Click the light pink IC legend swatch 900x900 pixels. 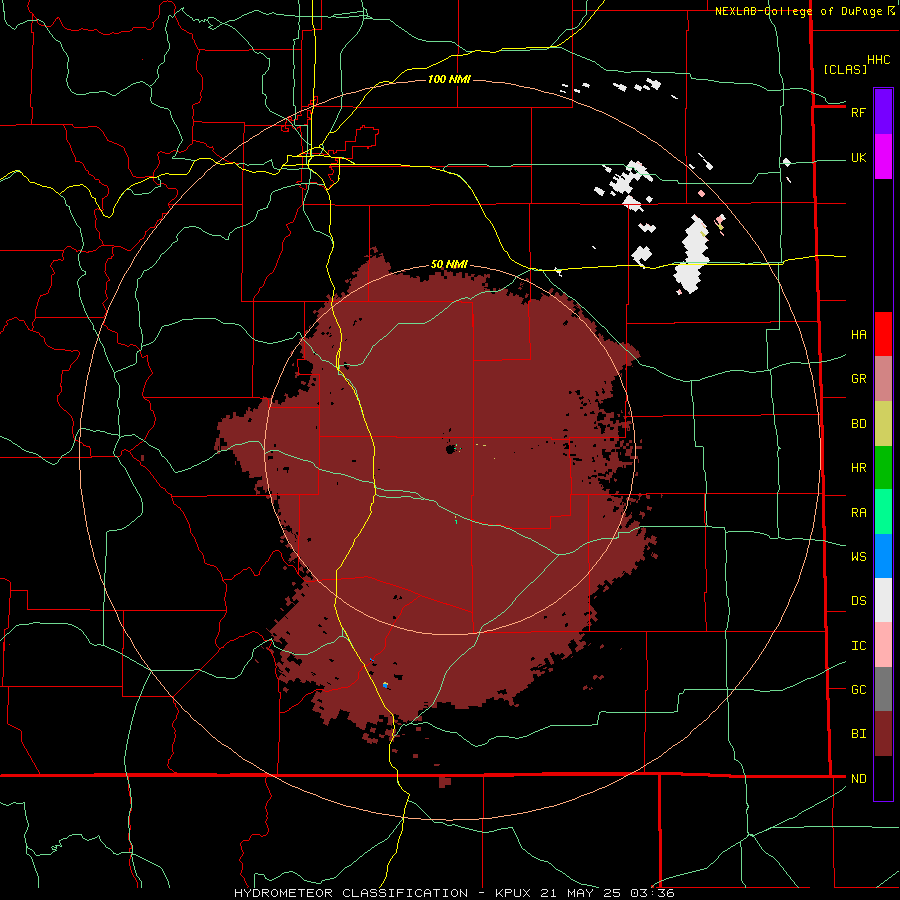click(x=883, y=645)
